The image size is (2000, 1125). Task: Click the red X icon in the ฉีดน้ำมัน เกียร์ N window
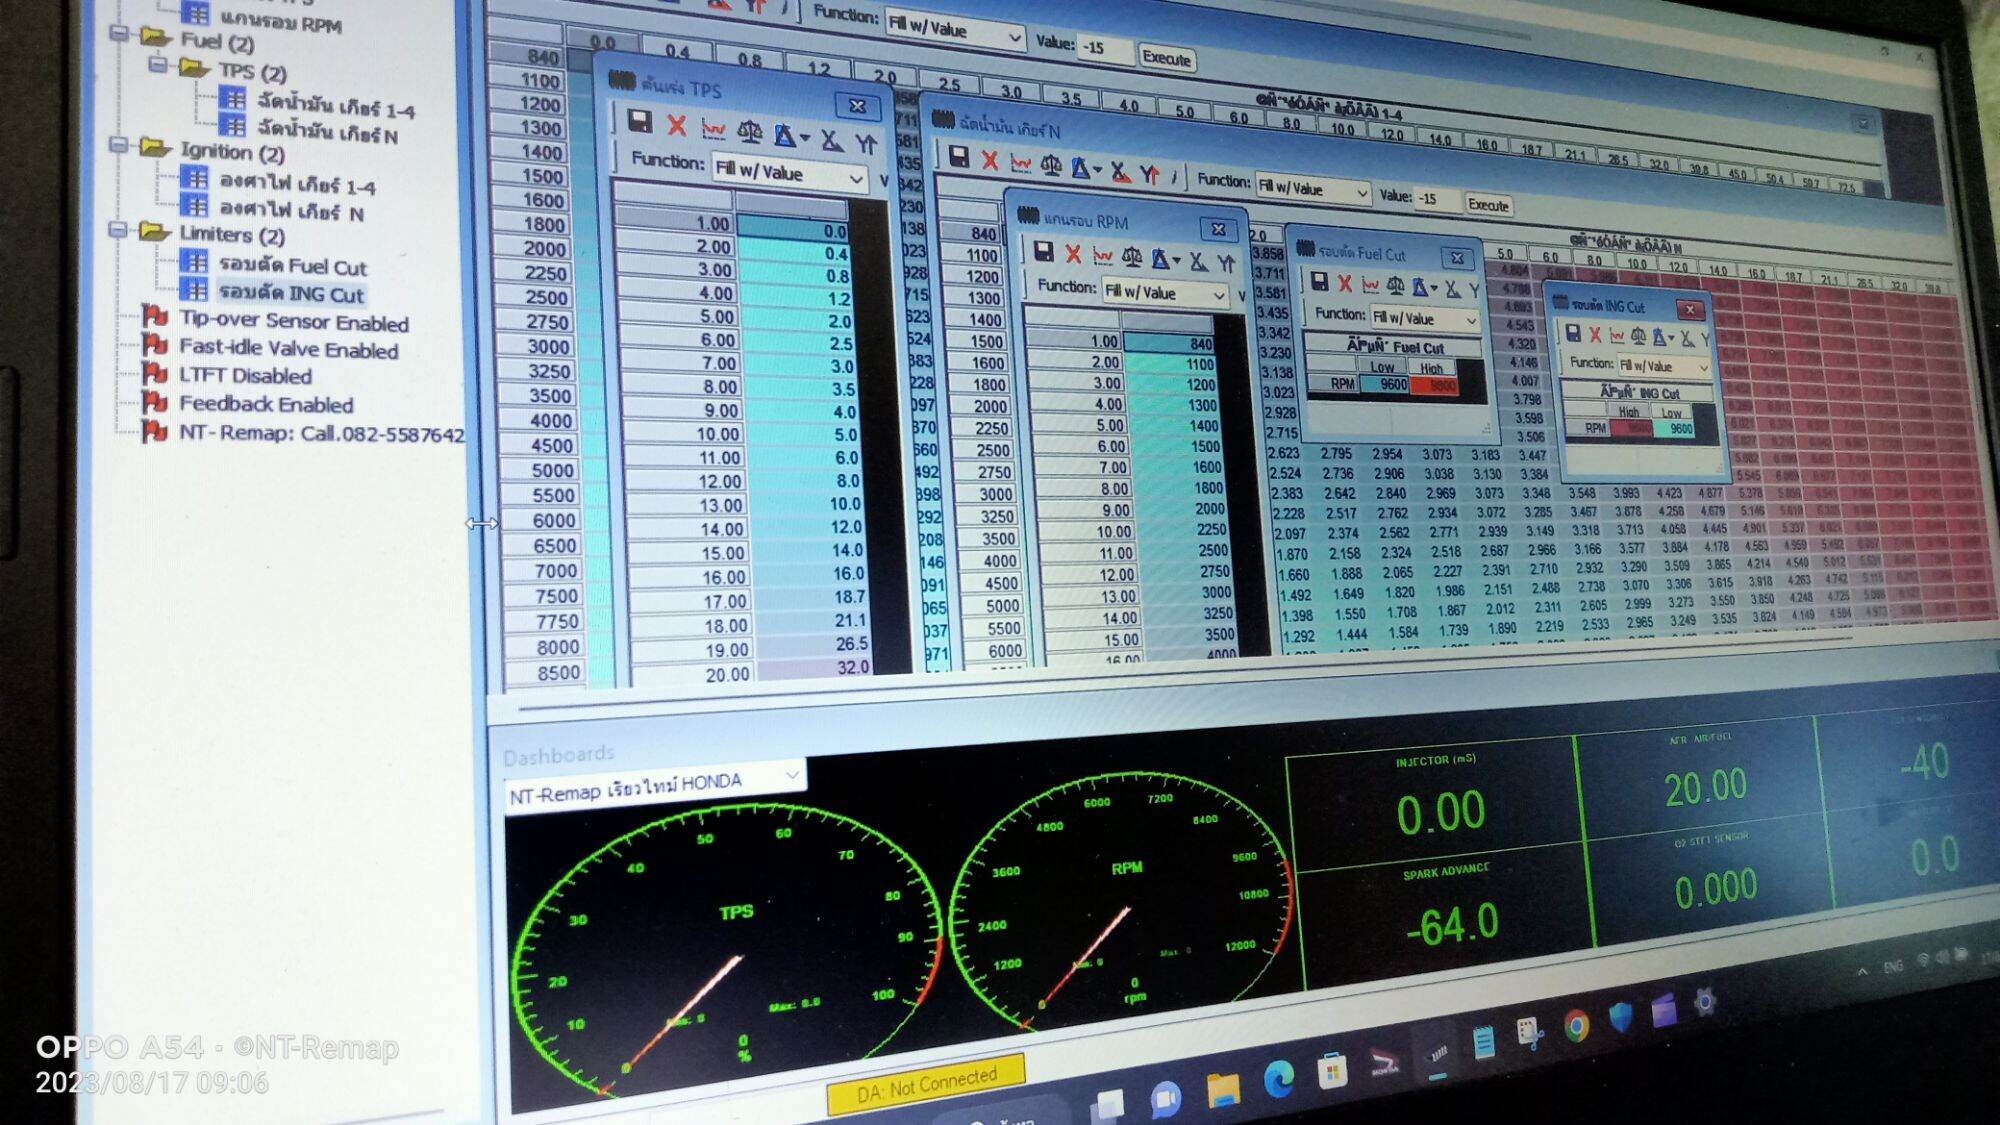pos(990,160)
